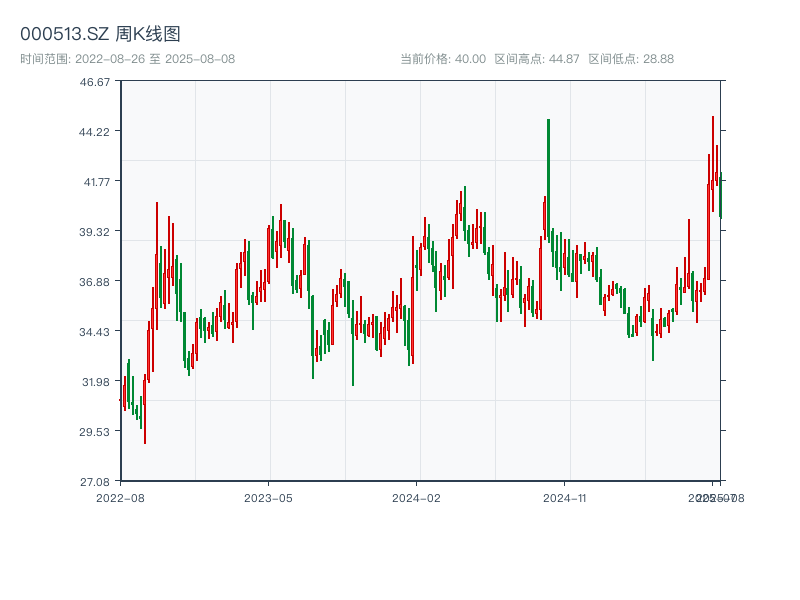The width and height of the screenshot is (800, 600).
Task: Click the x-axis label 2023-05
Action: [268, 498]
